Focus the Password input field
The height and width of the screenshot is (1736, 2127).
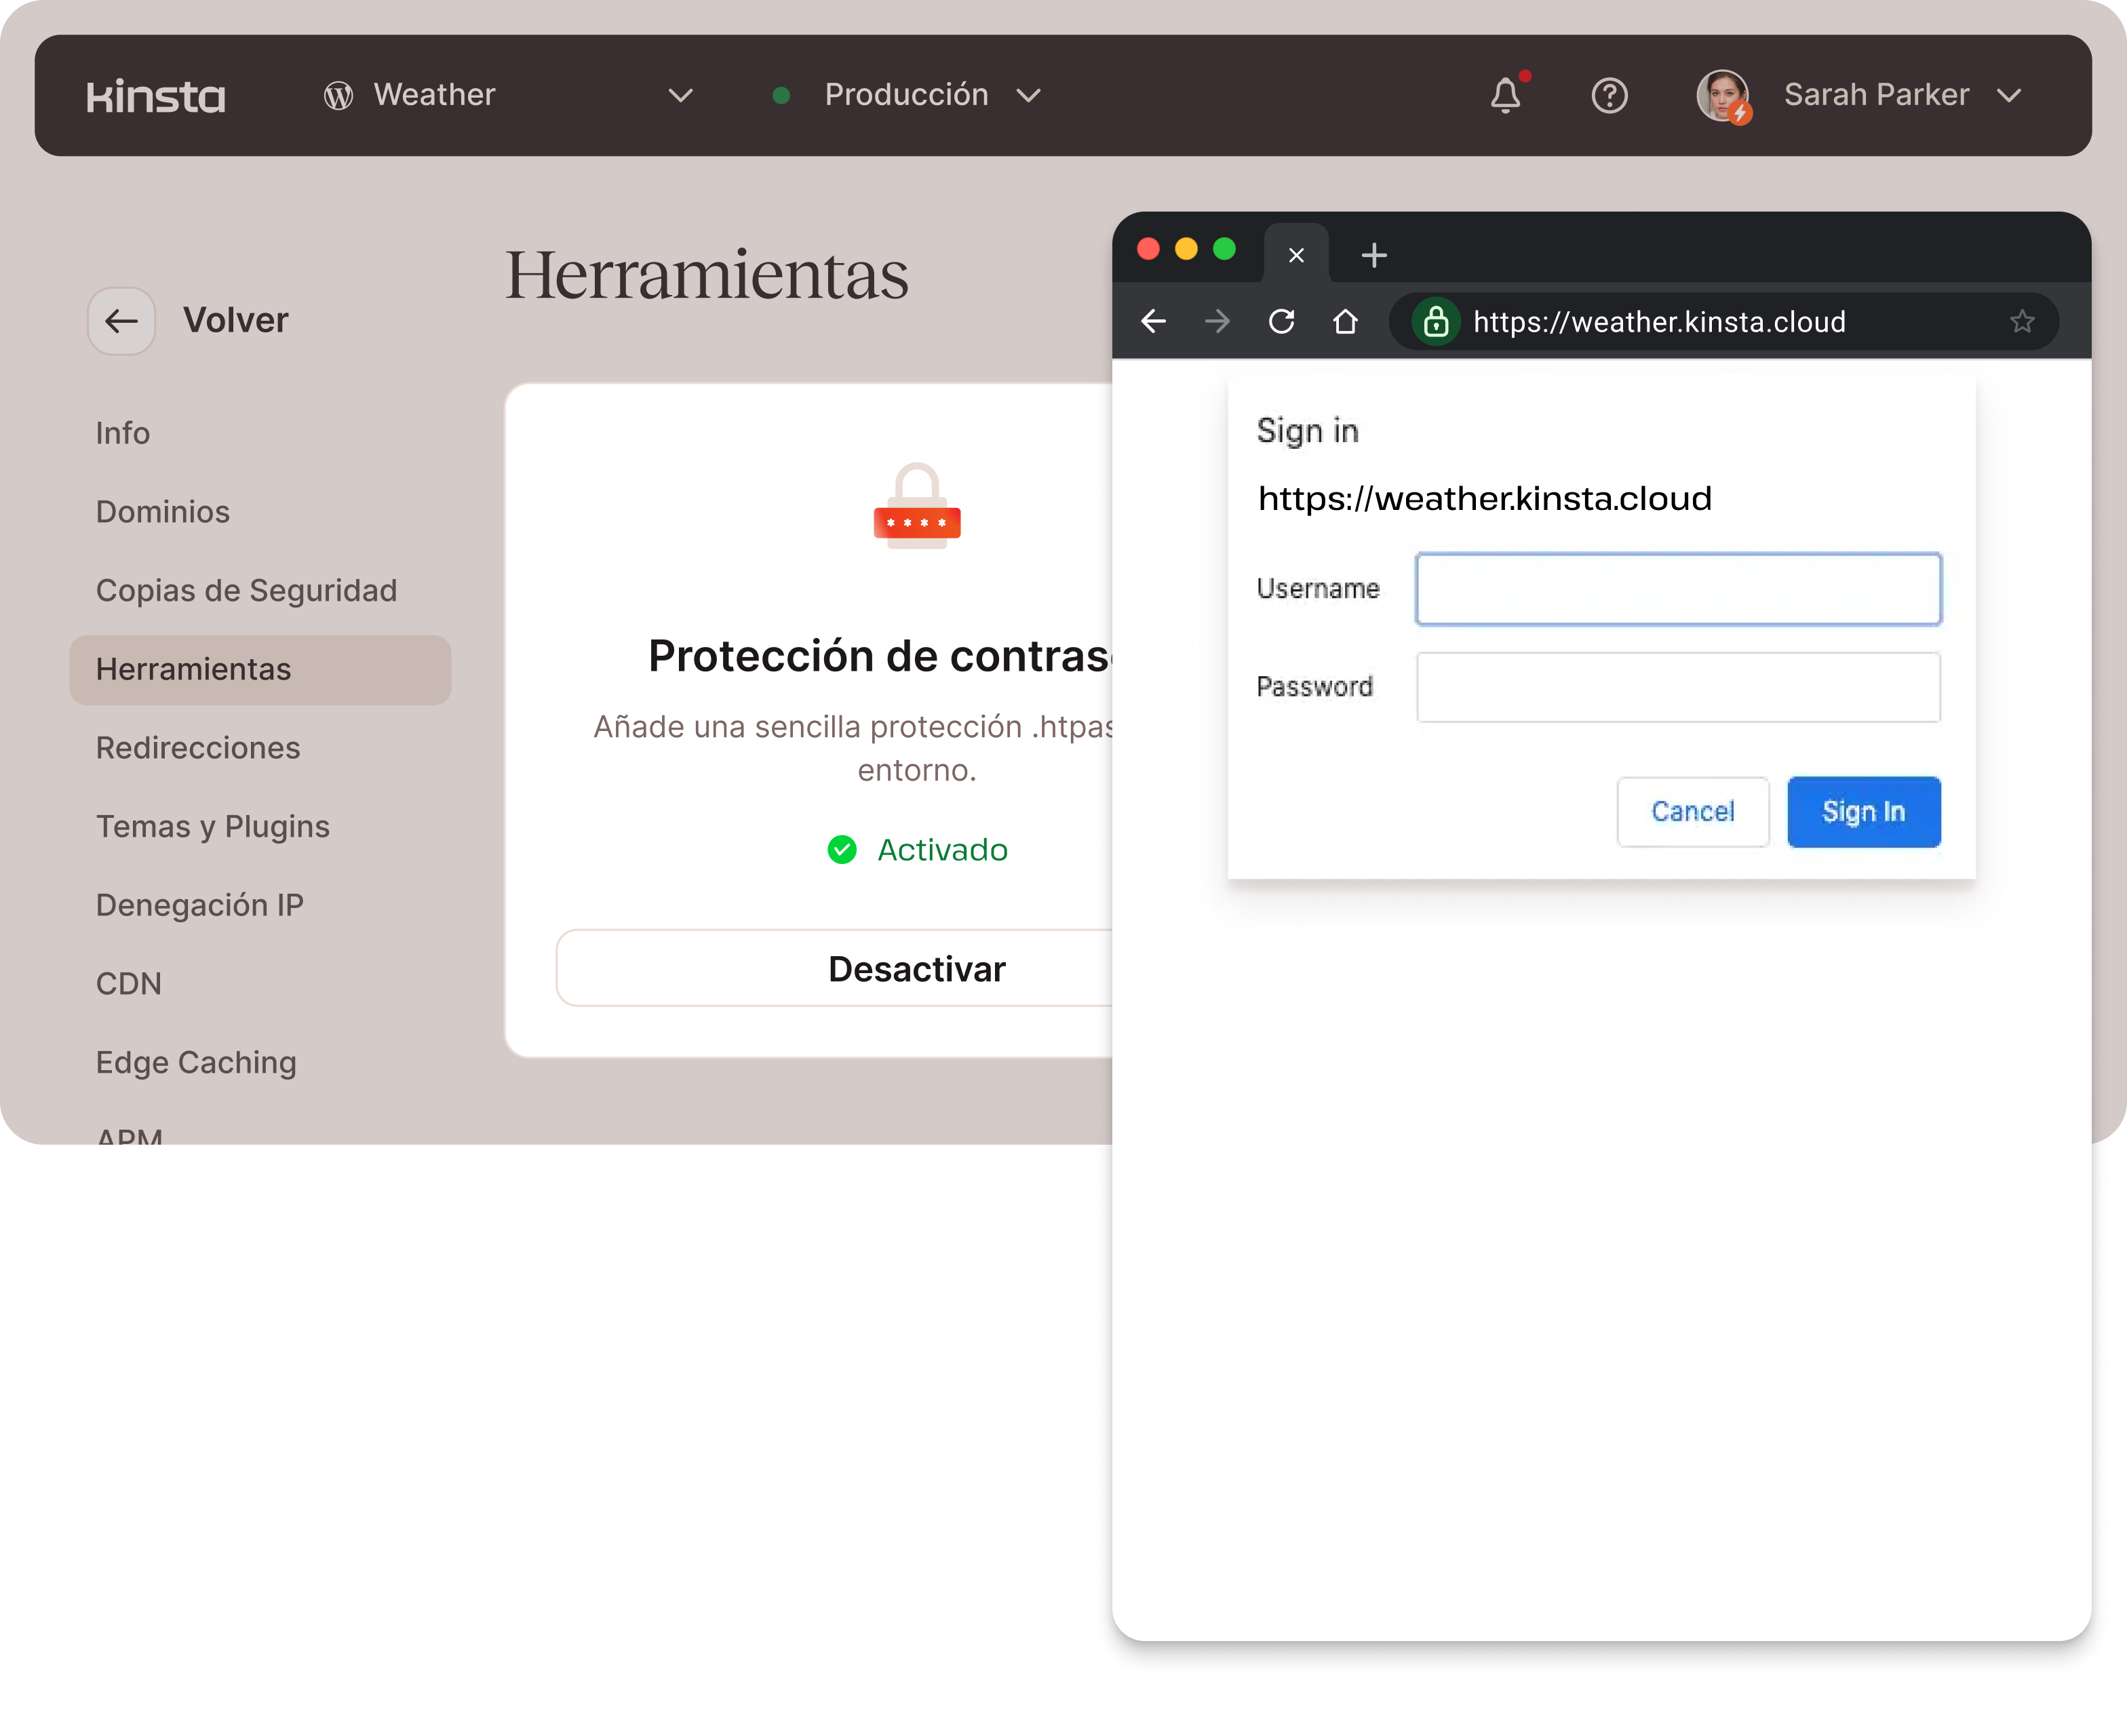click(x=1678, y=688)
